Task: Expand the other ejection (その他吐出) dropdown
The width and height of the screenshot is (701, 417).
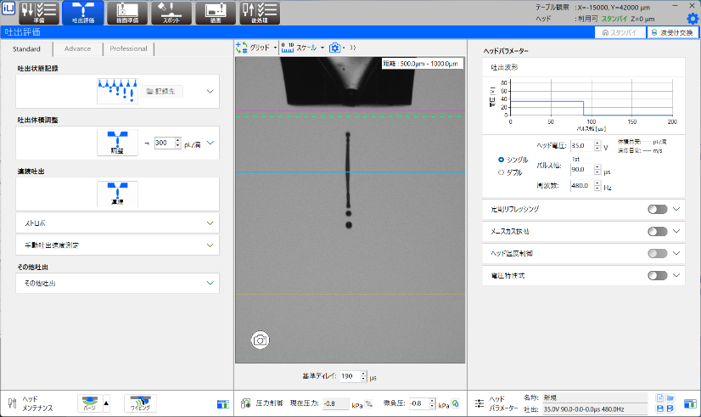Action: 210,284
